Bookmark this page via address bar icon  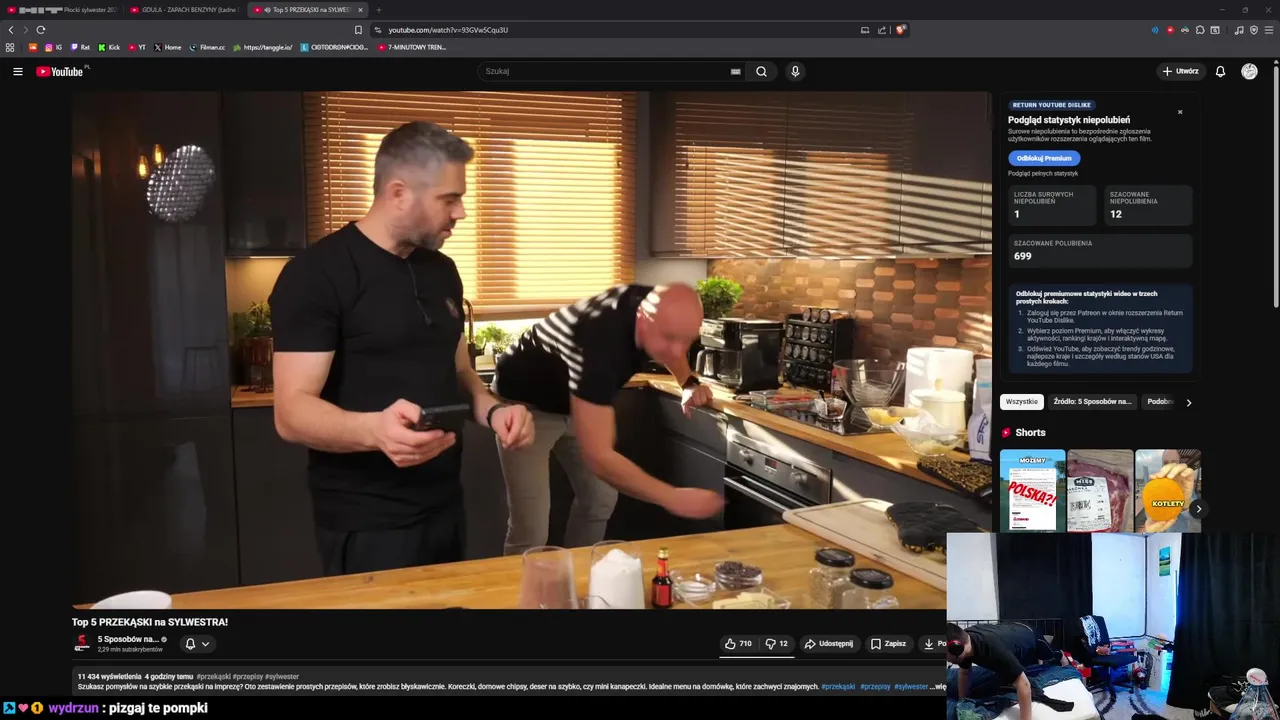point(359,30)
